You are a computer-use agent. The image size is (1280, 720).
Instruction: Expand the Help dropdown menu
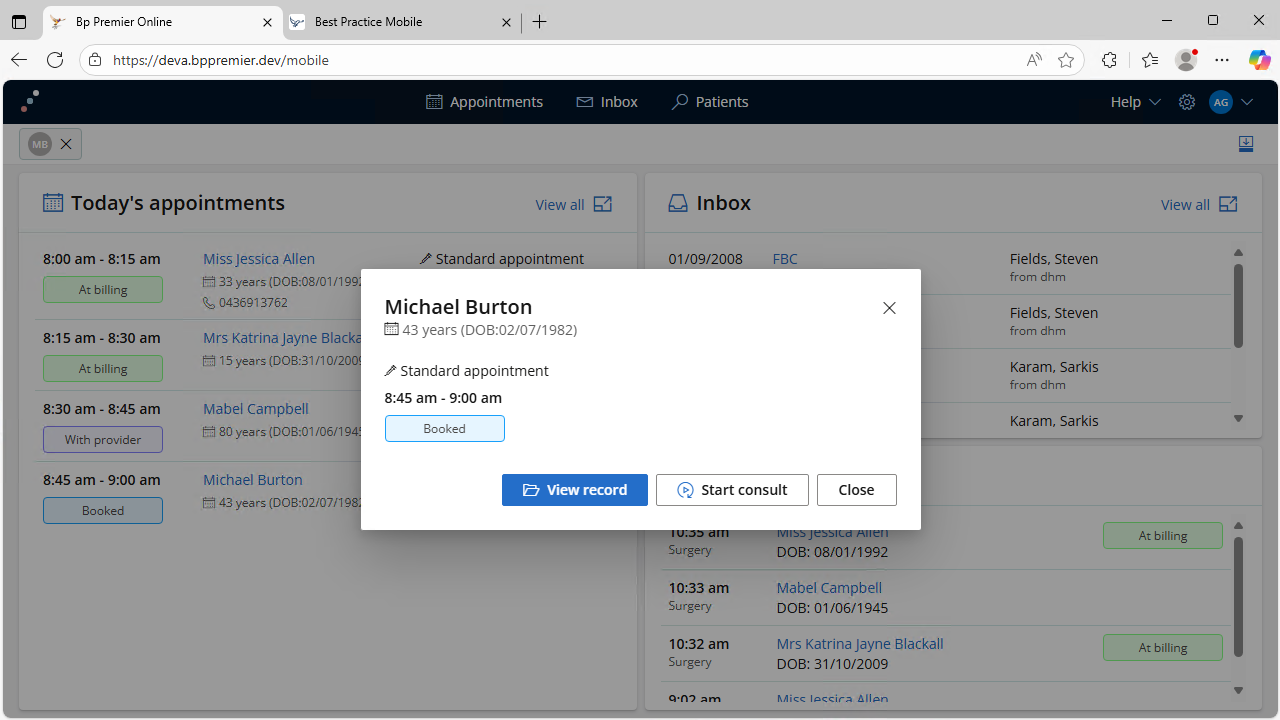coord(1135,102)
